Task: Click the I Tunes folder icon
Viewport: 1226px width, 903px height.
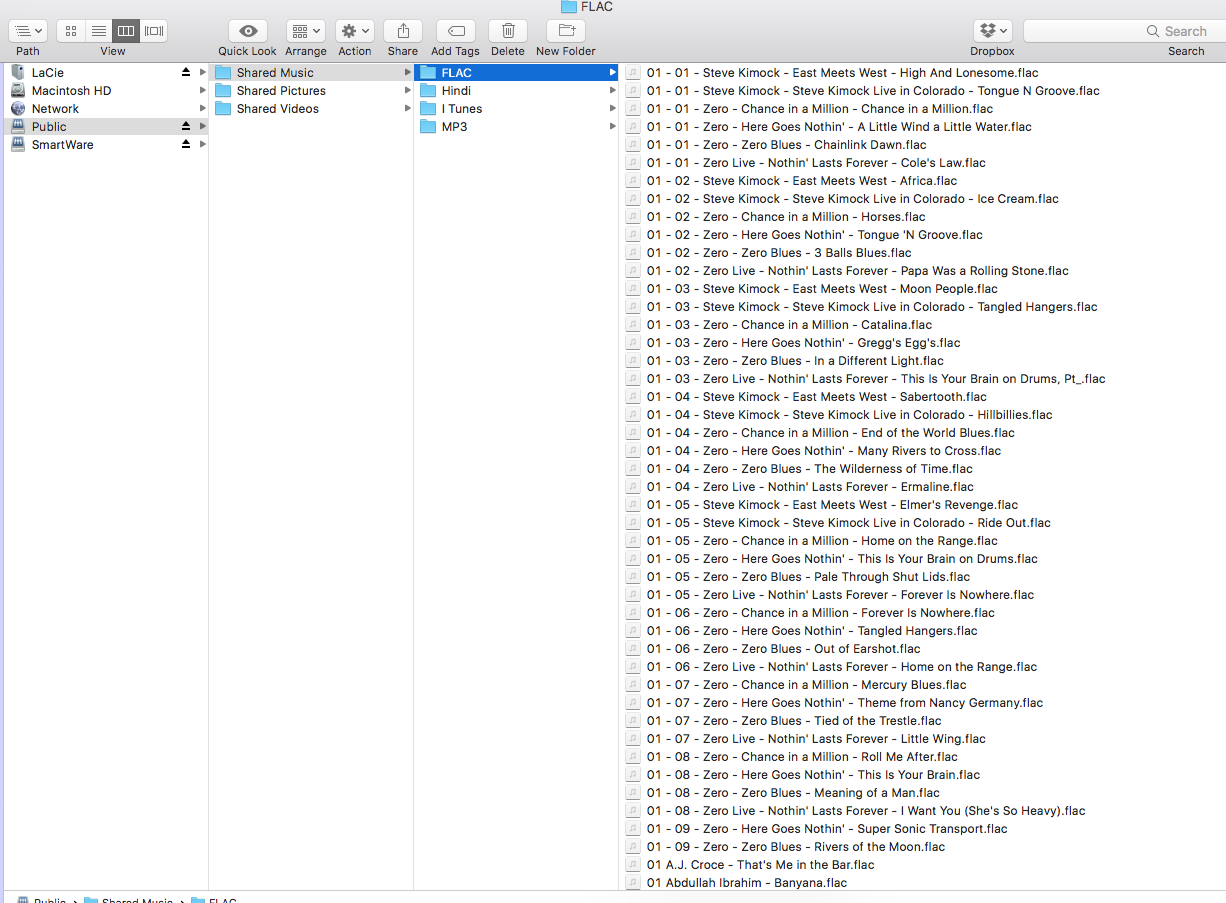Action: point(428,108)
